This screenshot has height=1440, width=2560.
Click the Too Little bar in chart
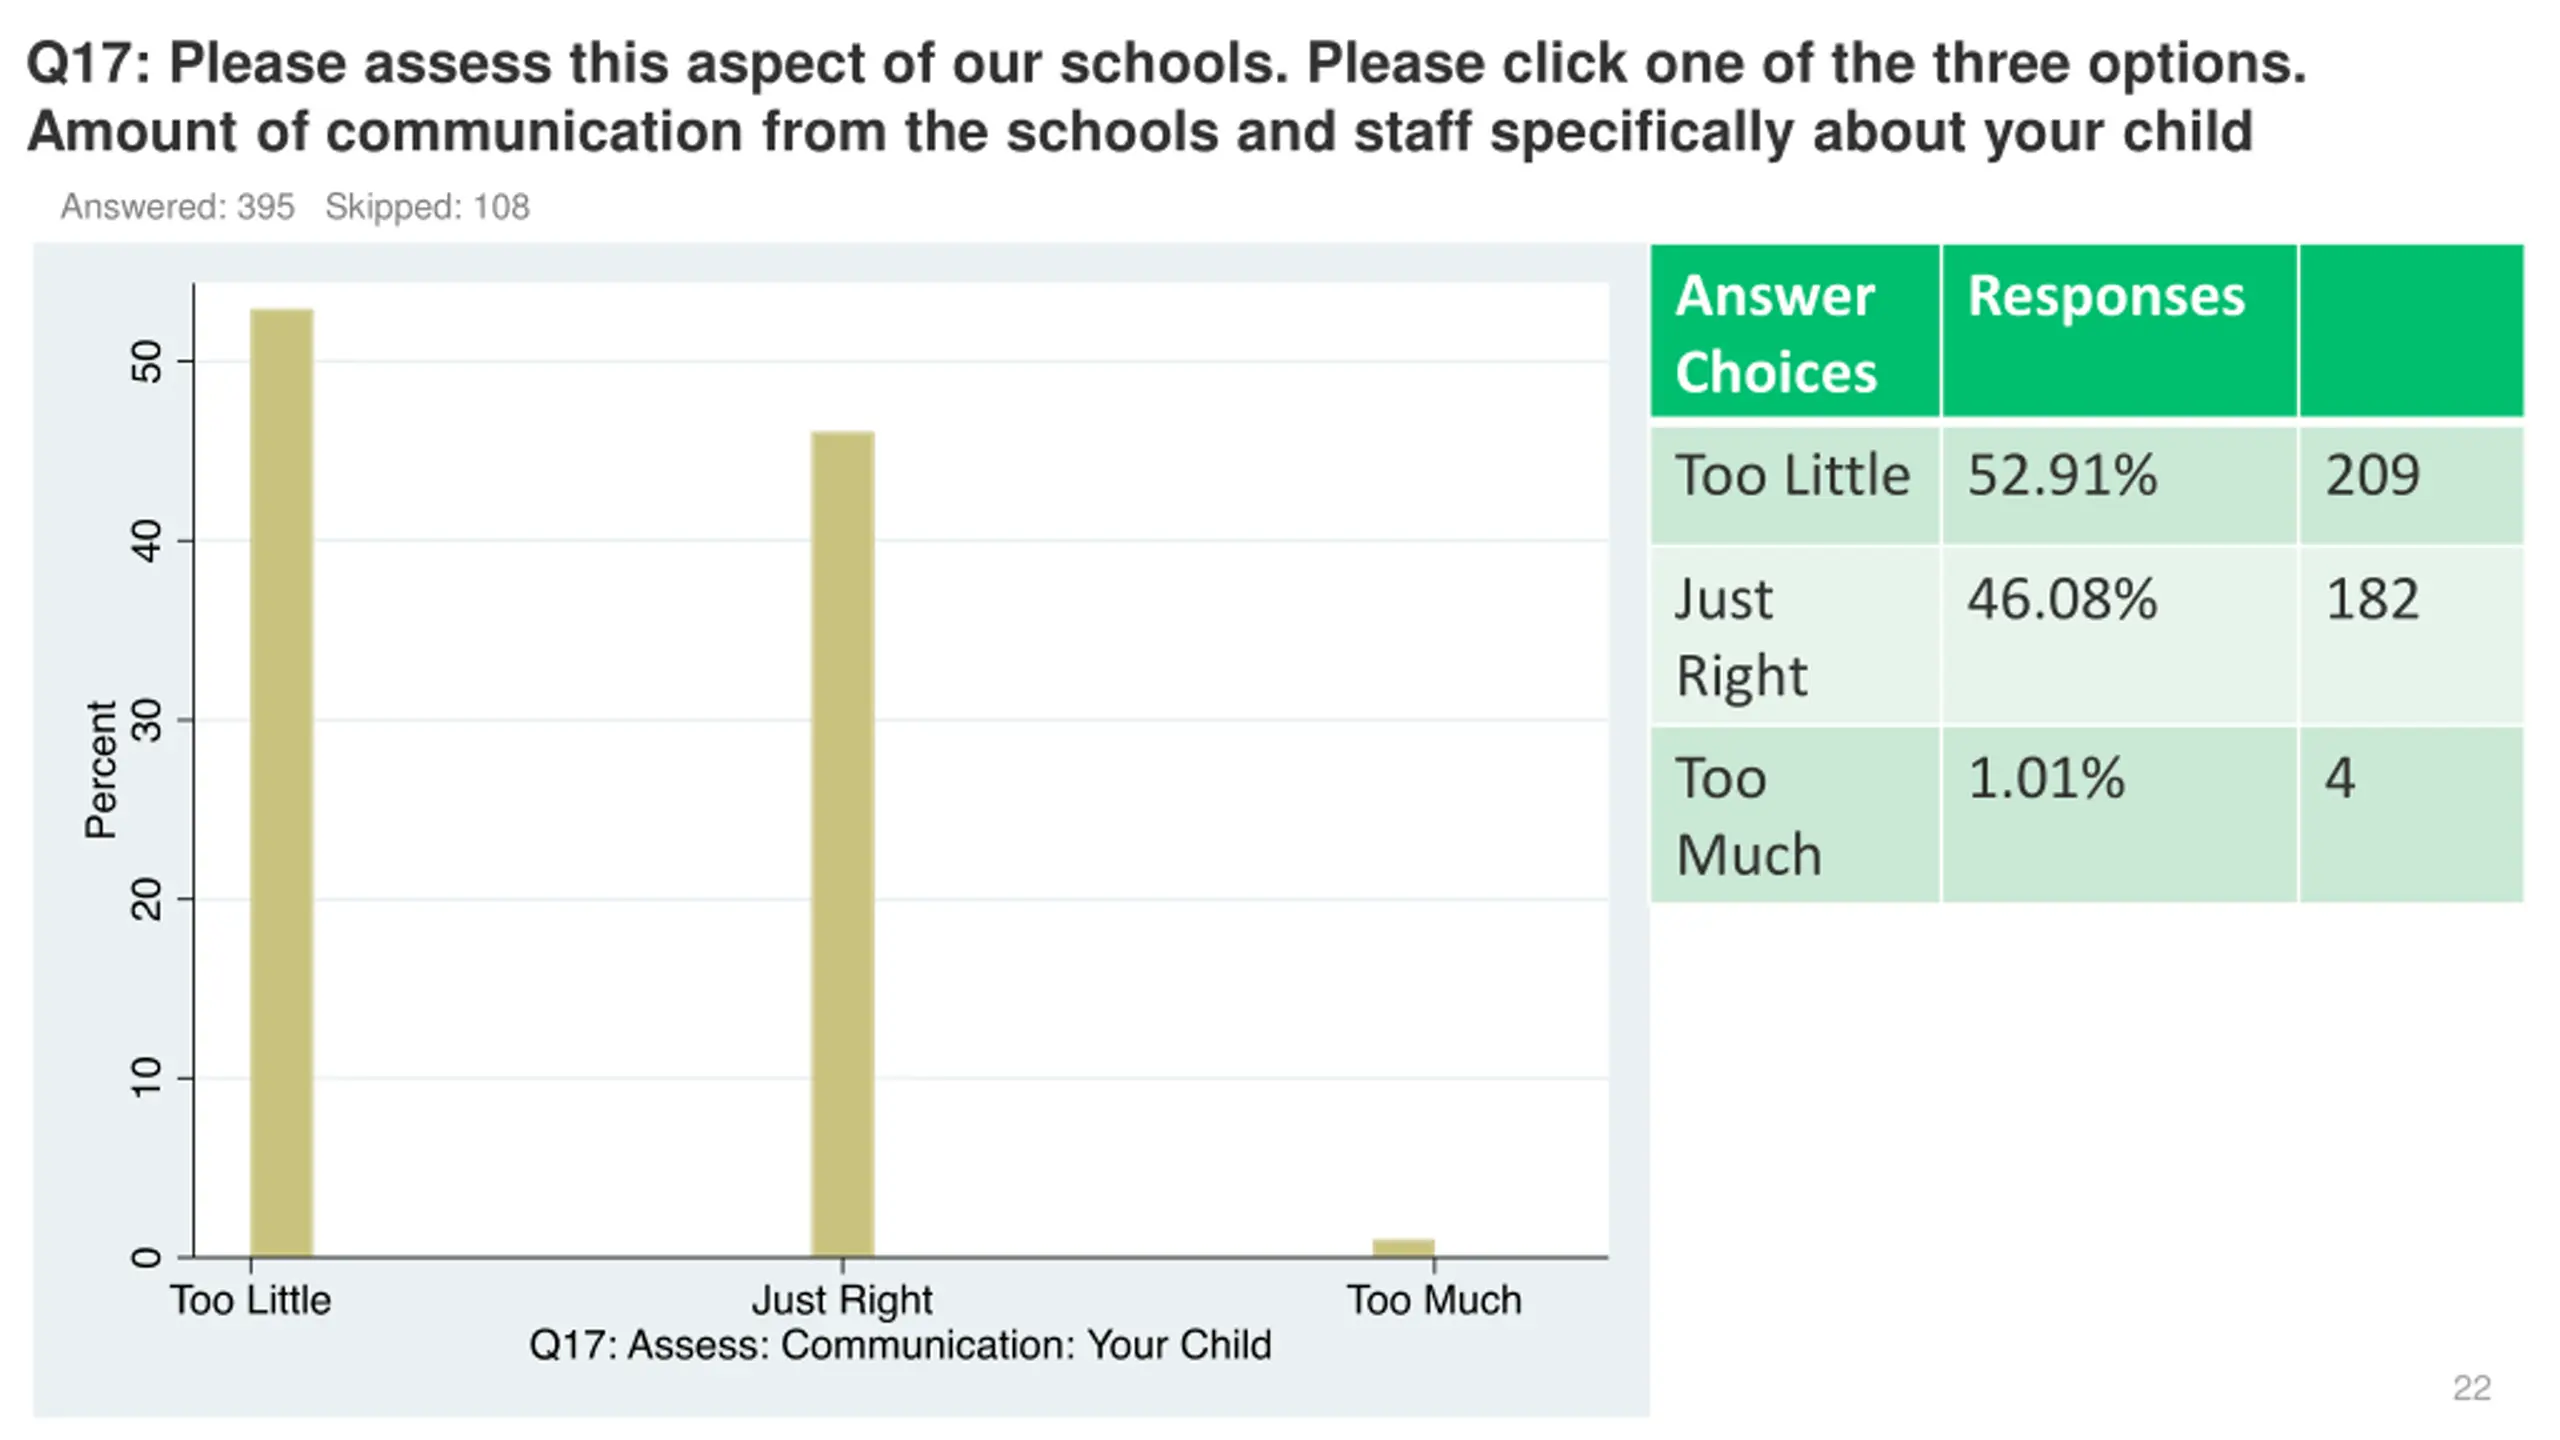[x=281, y=783]
